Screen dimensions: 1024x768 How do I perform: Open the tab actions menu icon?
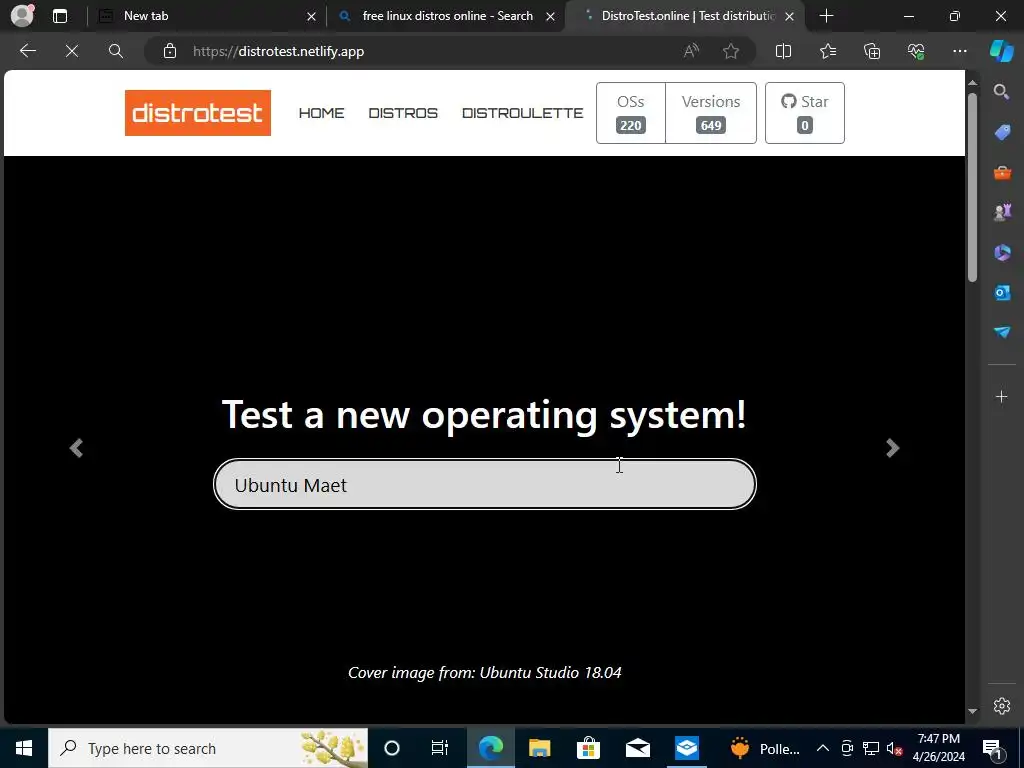point(60,16)
